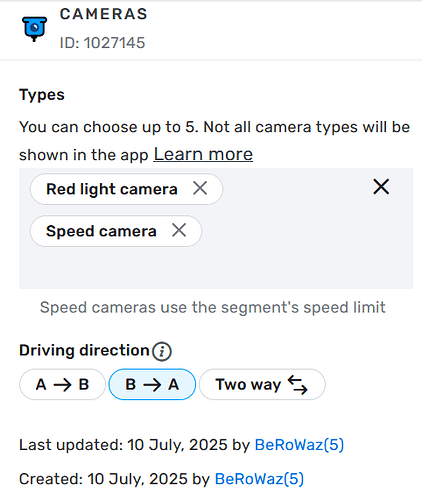The height and width of the screenshot is (500, 422).
Task: Open BeRoWaz(5) profile from Created line
Action: click(259, 479)
